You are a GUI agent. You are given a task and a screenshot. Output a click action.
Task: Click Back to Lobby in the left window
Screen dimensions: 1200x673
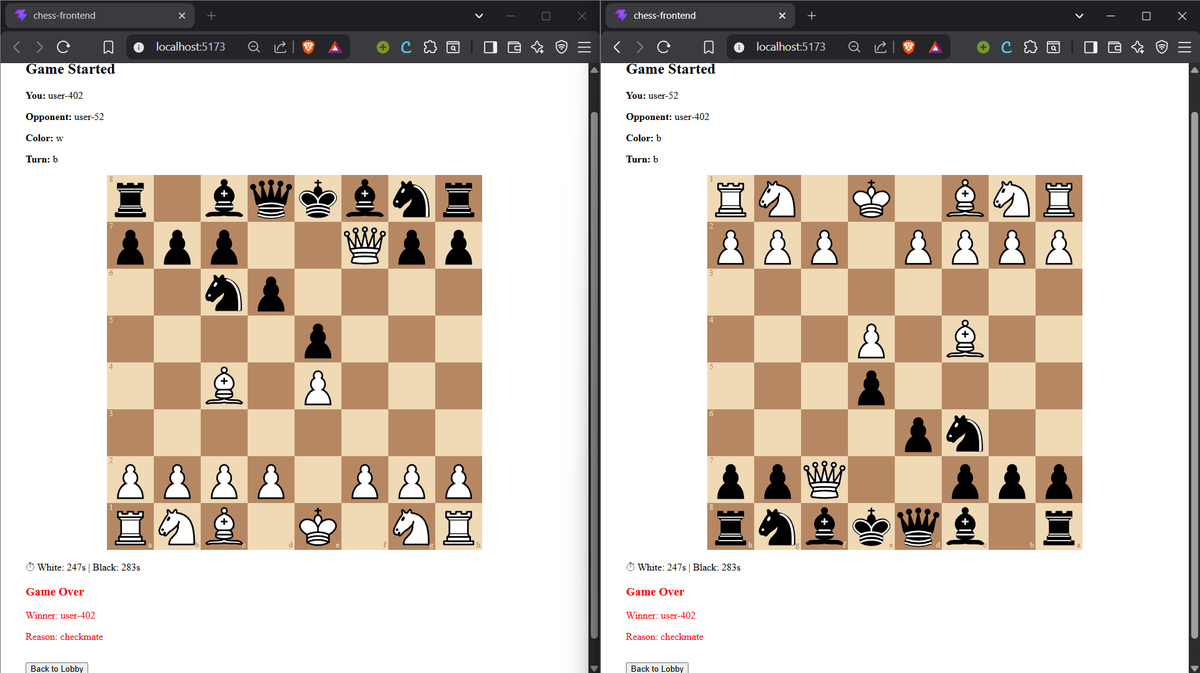[57, 667]
